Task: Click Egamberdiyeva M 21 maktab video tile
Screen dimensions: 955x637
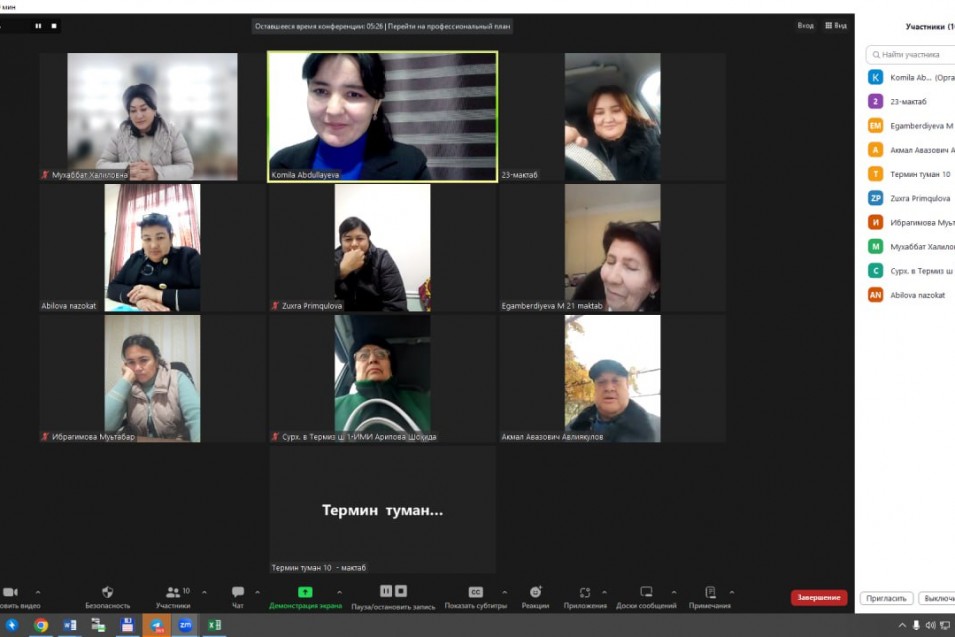Action: click(x=613, y=248)
